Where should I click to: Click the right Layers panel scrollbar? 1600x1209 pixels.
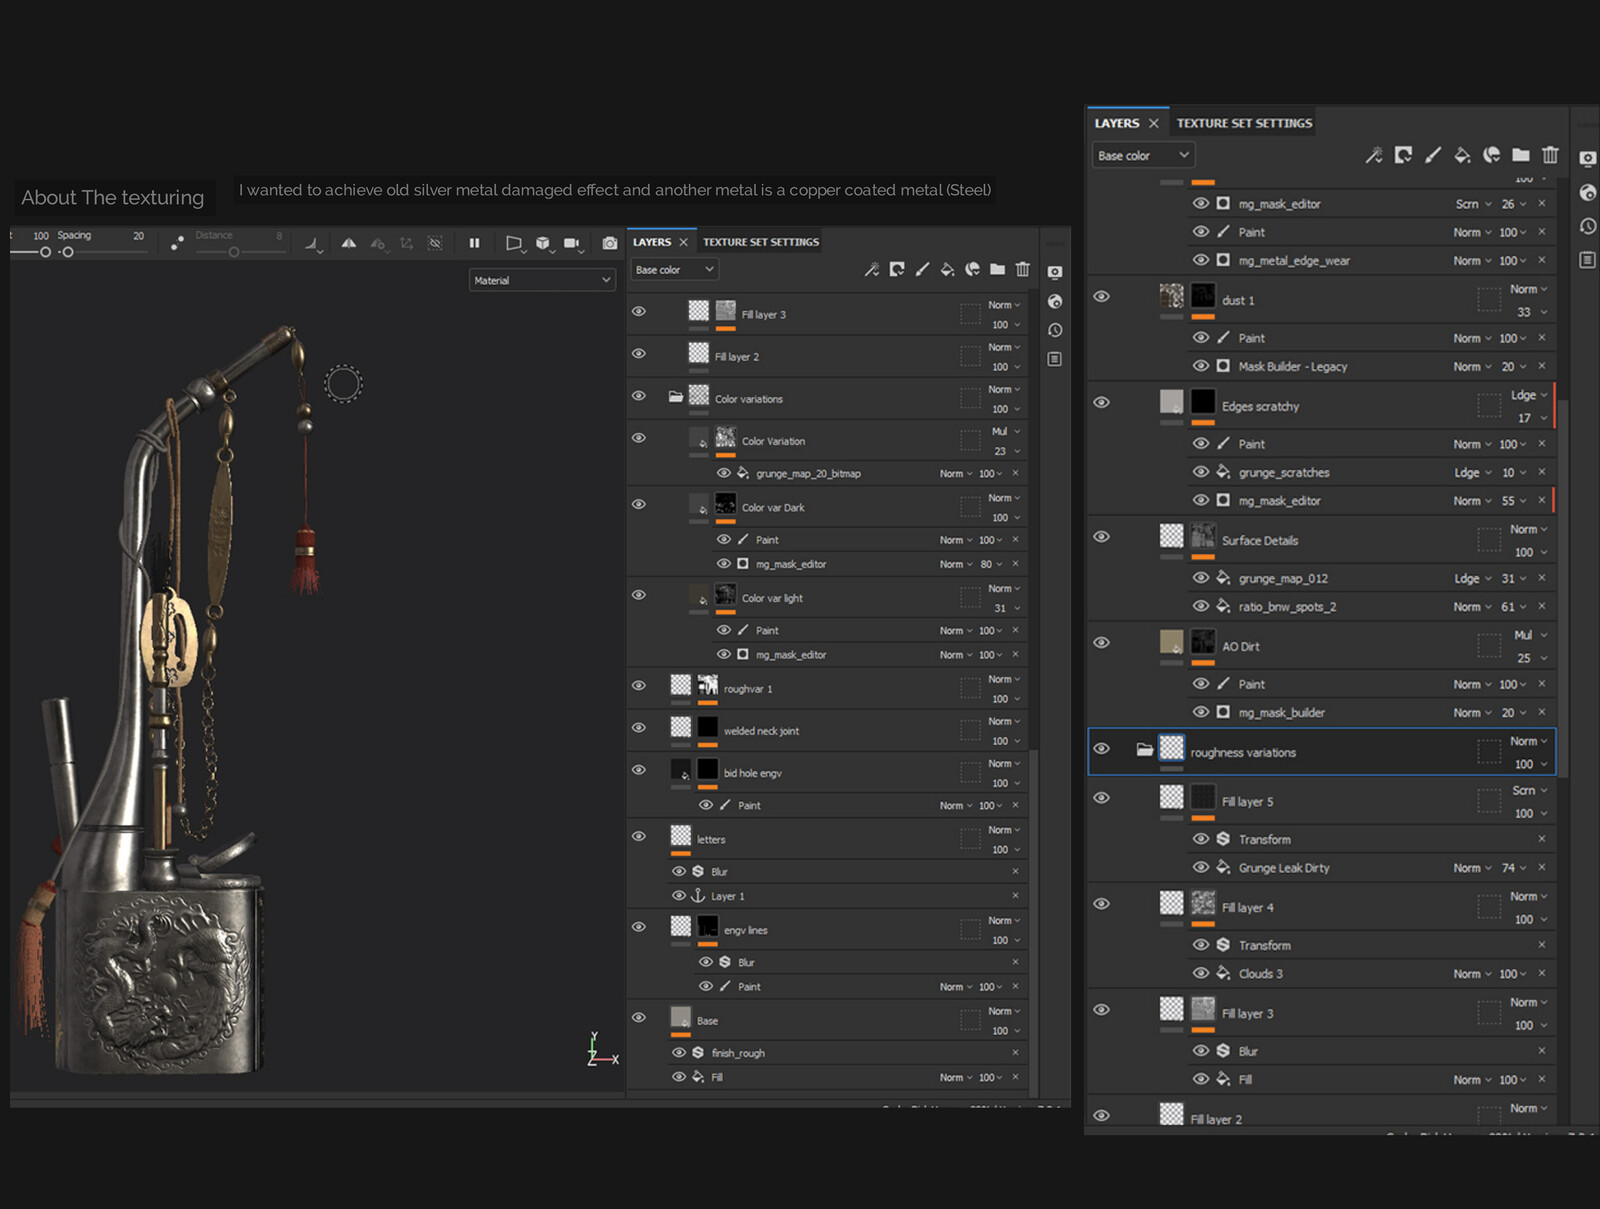pyautogui.click(x=1563, y=588)
